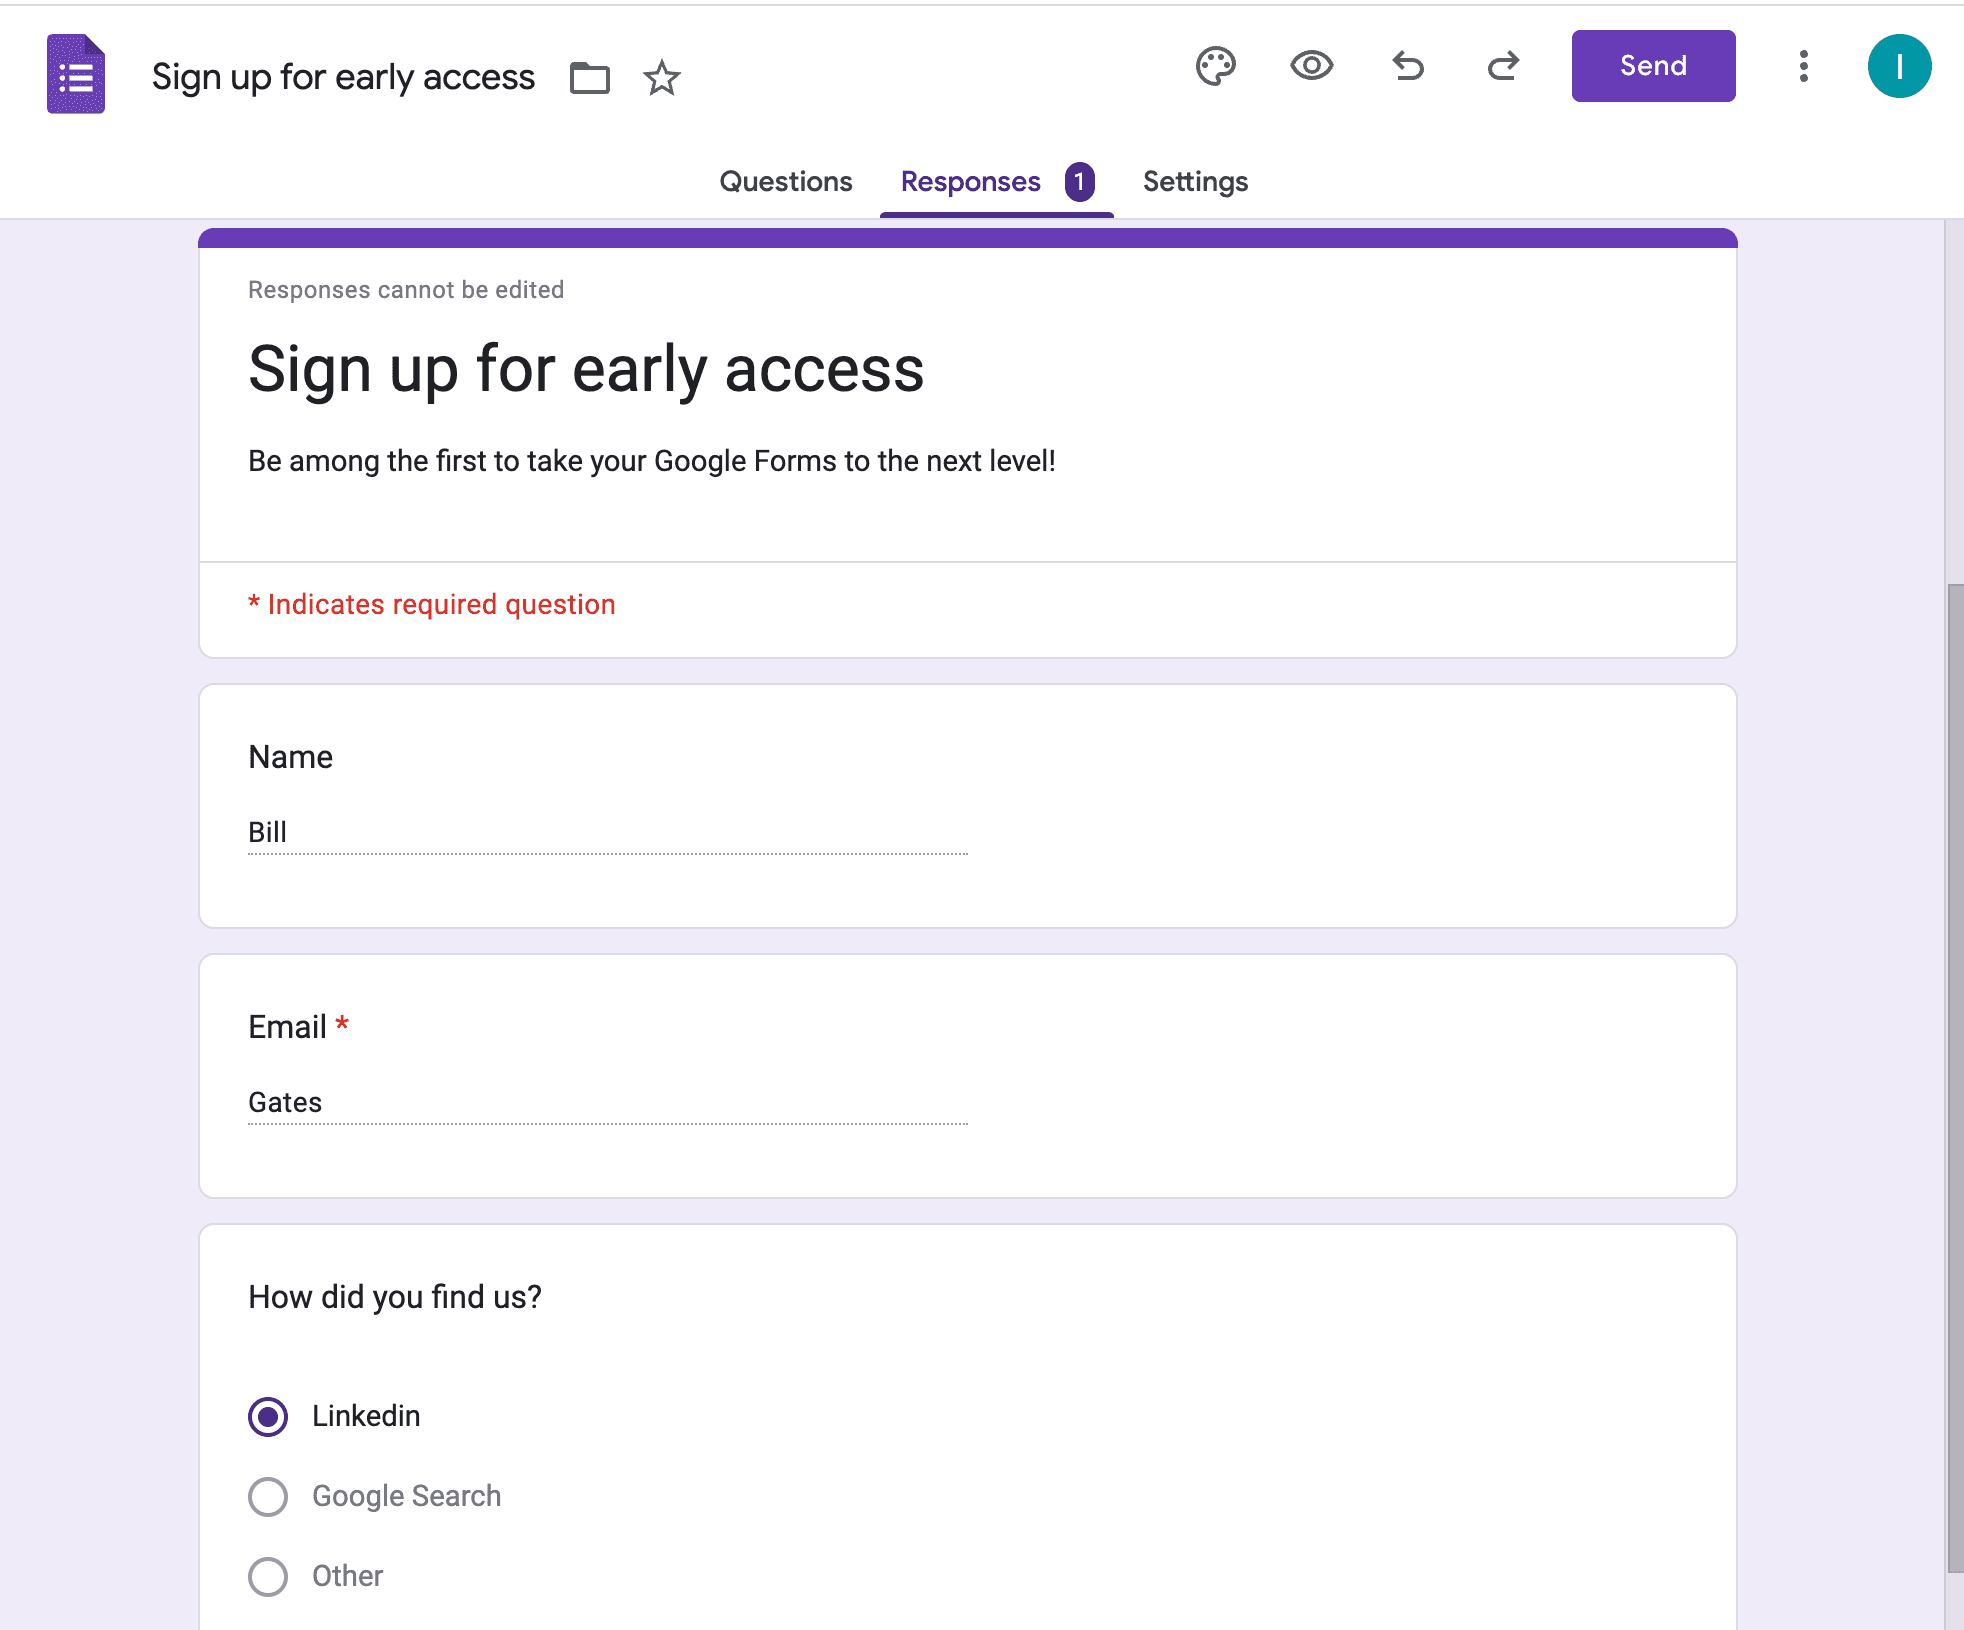Click the Name answer field with Bill
Viewport: 1964px width, 1630px height.
[608, 832]
